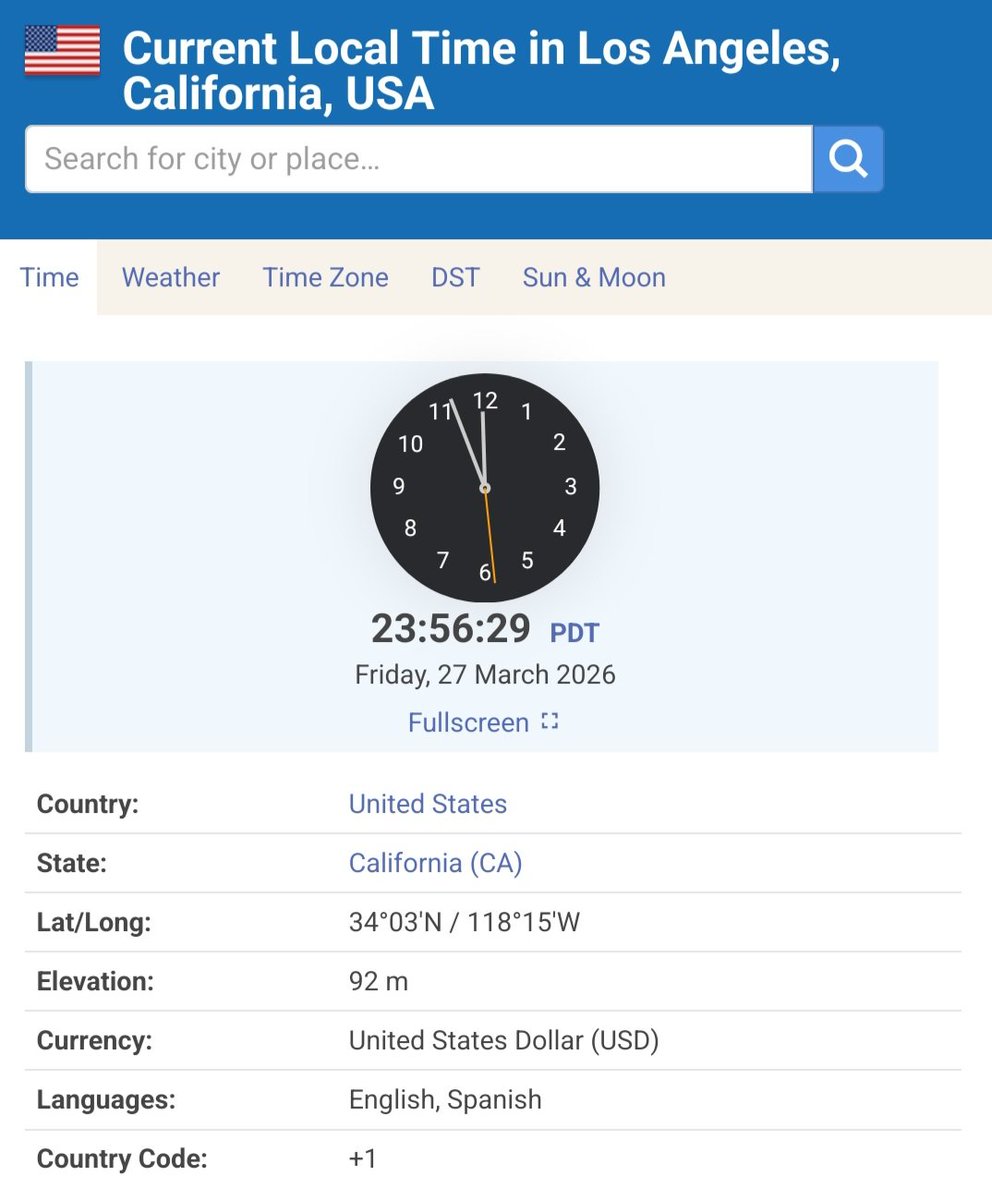
Task: Click United States Dollar (USD) value
Action: pyautogui.click(x=504, y=1040)
